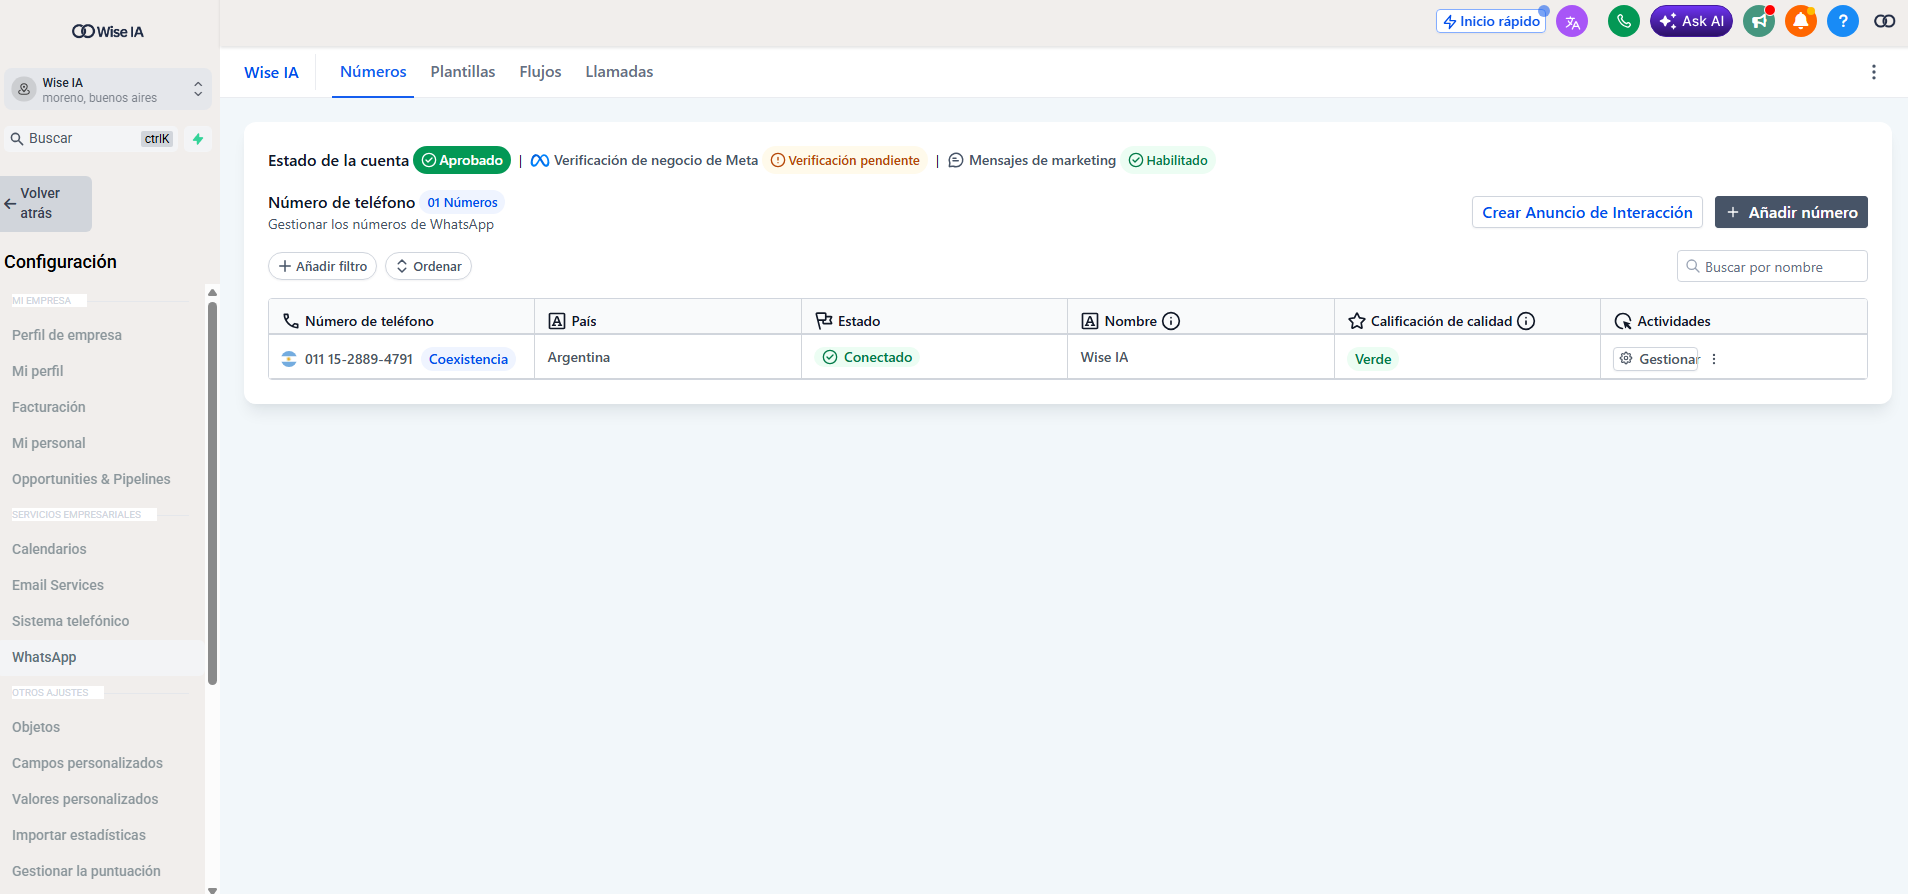Image resolution: width=1908 pixels, height=894 pixels.
Task: Open the row options three-dot menu
Action: click(x=1714, y=359)
